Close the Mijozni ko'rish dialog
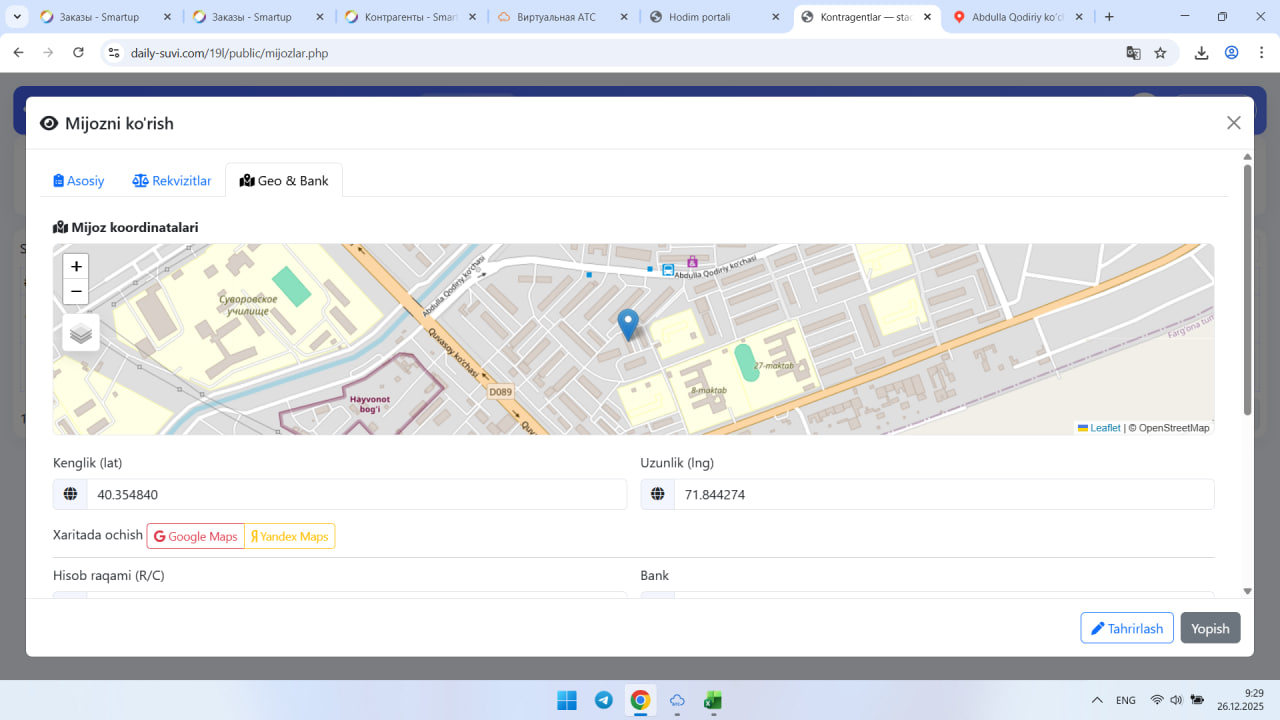1280x720 pixels. [1233, 123]
